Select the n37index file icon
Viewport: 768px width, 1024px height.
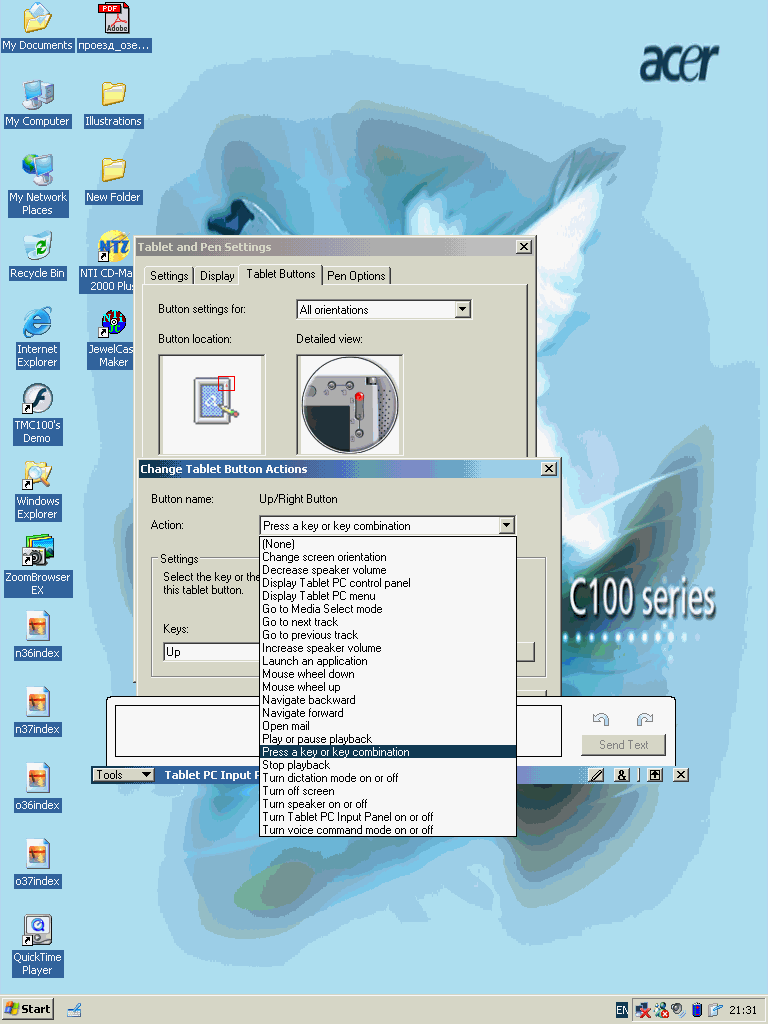[37, 702]
